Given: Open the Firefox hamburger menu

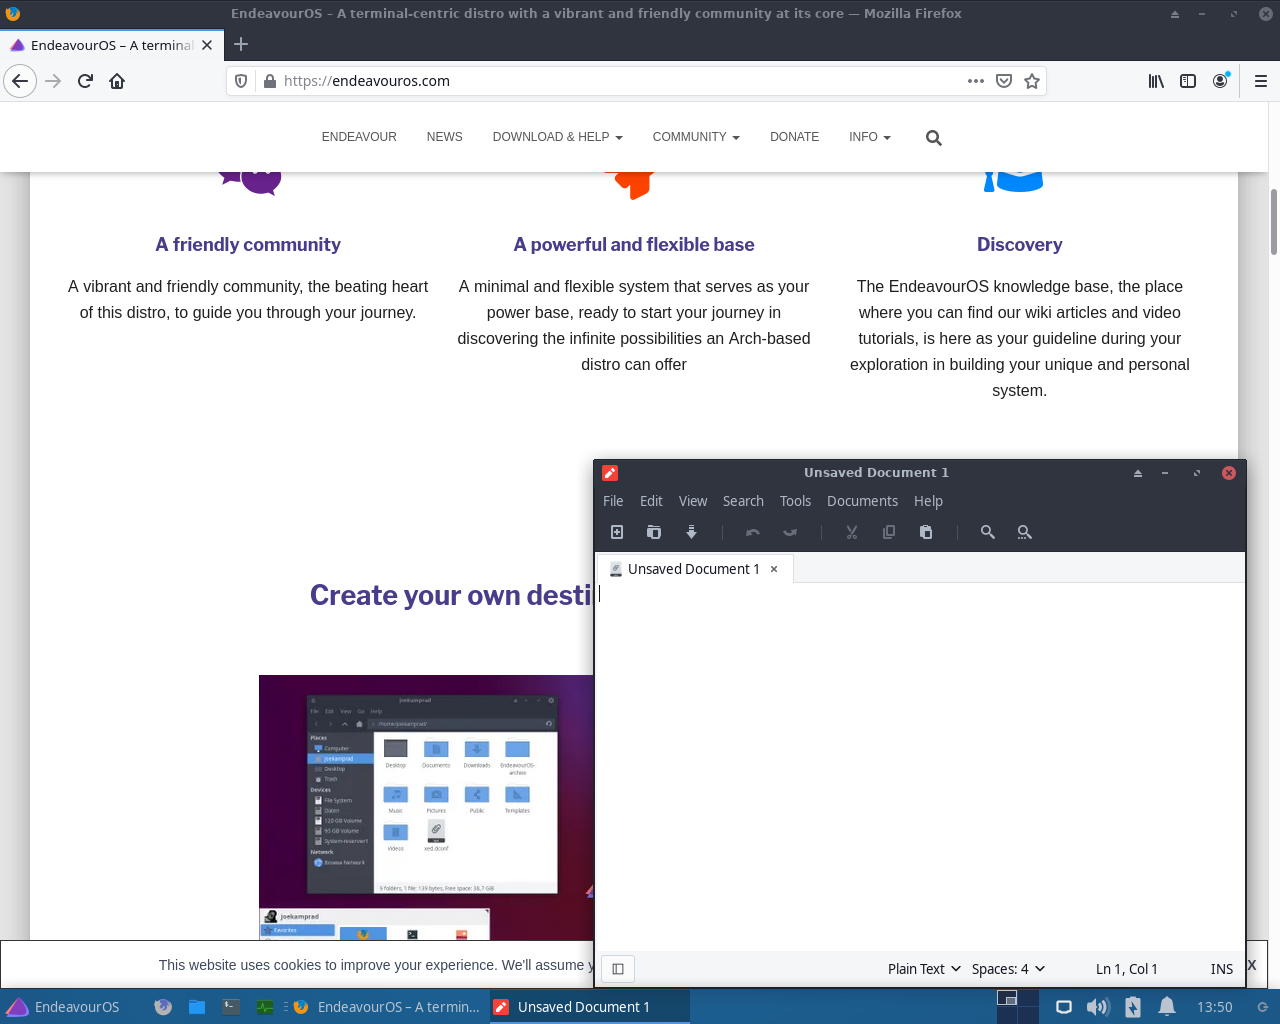Looking at the screenshot, I should (1261, 81).
